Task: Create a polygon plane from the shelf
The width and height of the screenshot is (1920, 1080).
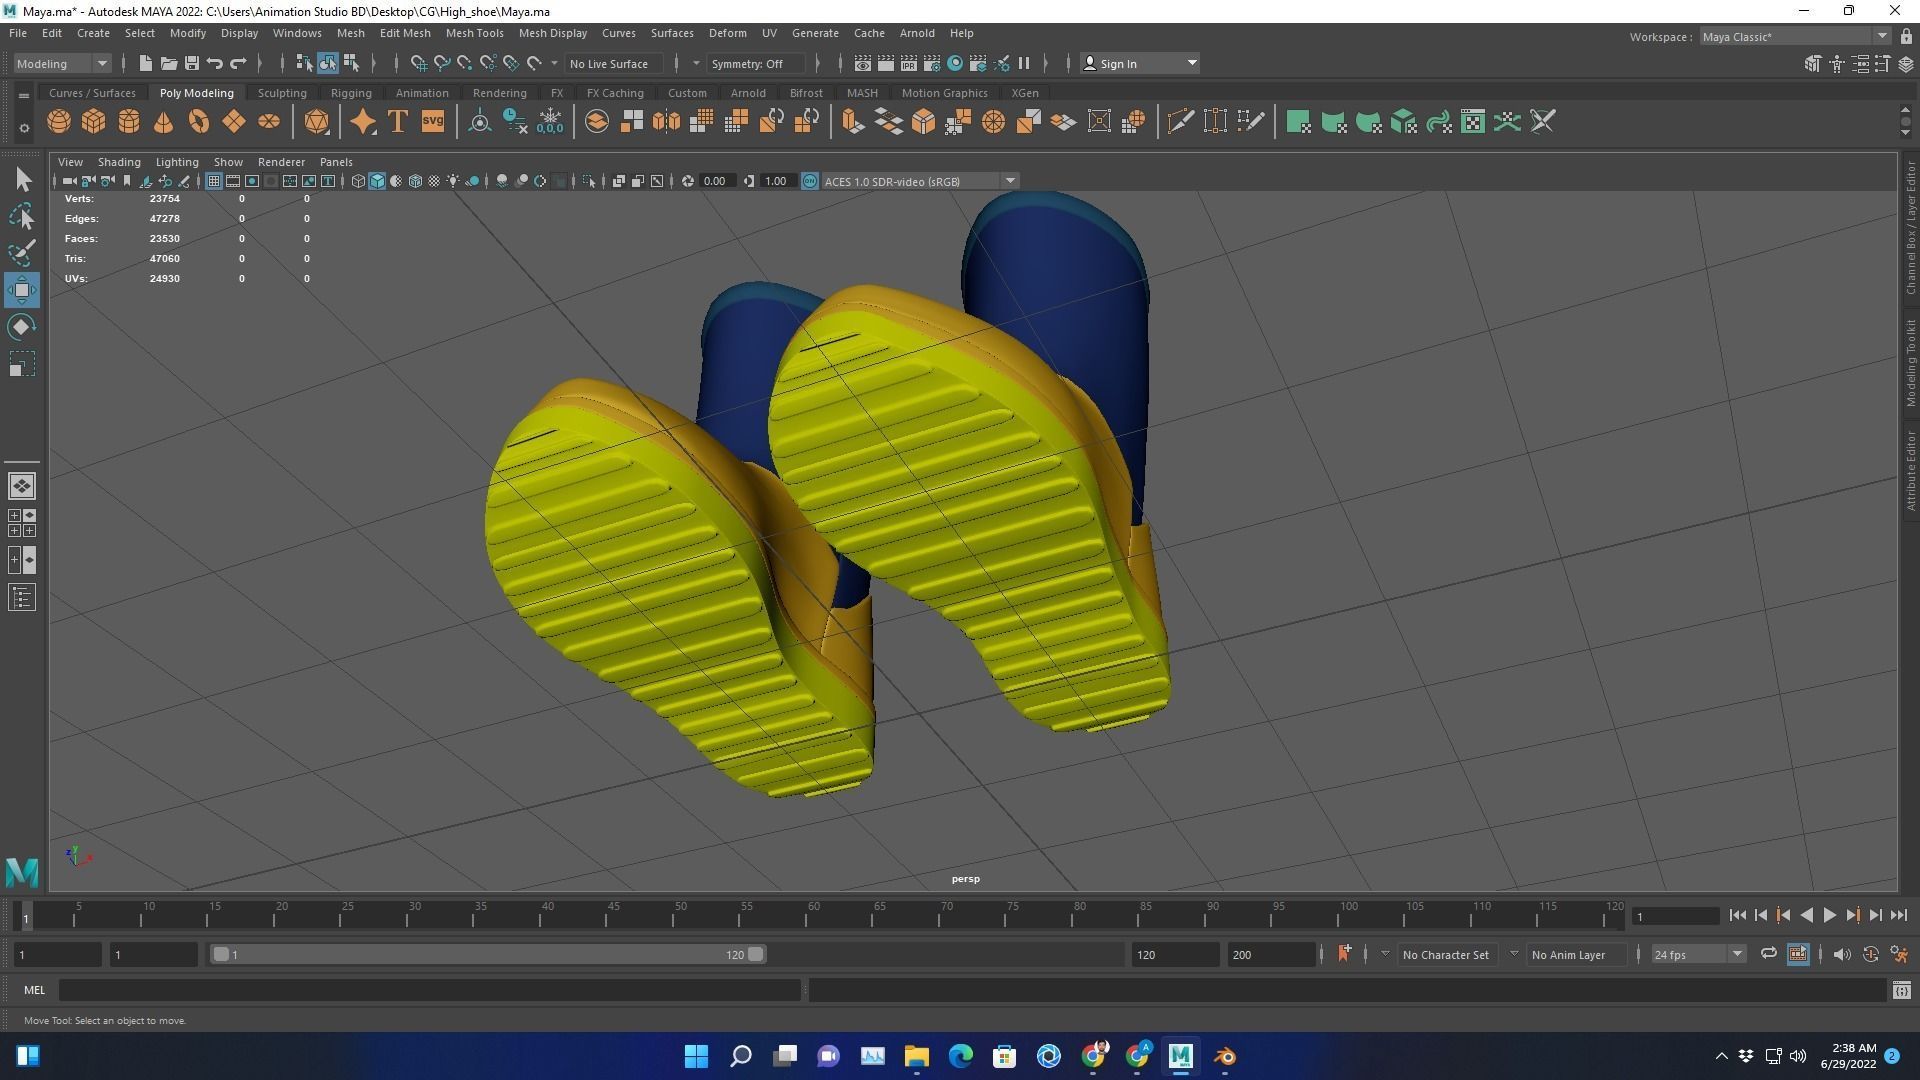Action: pos(234,122)
